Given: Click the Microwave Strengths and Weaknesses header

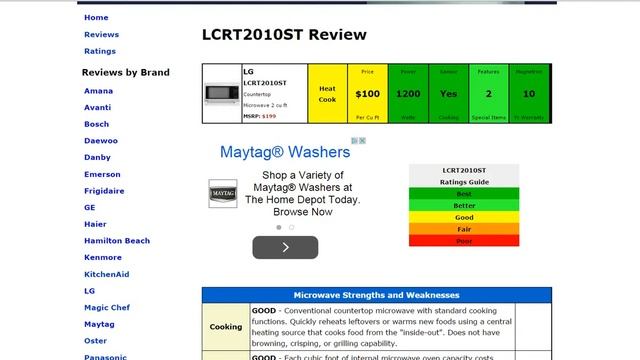Looking at the screenshot, I should point(376,295).
